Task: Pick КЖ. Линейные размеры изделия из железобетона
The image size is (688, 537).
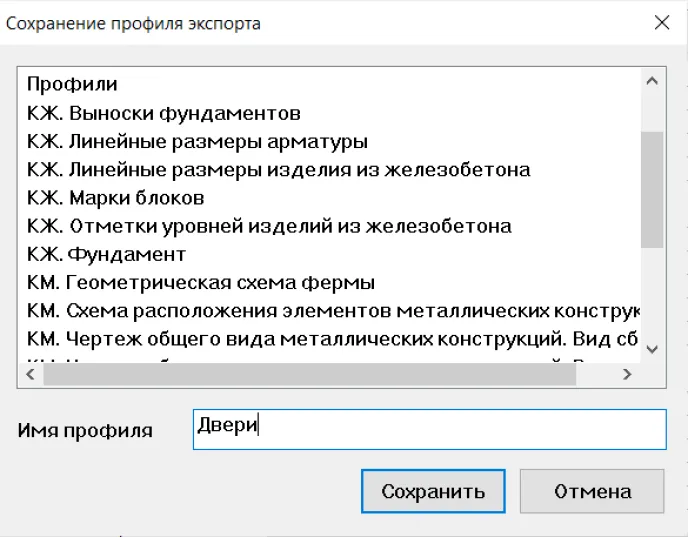Action: coord(278,169)
